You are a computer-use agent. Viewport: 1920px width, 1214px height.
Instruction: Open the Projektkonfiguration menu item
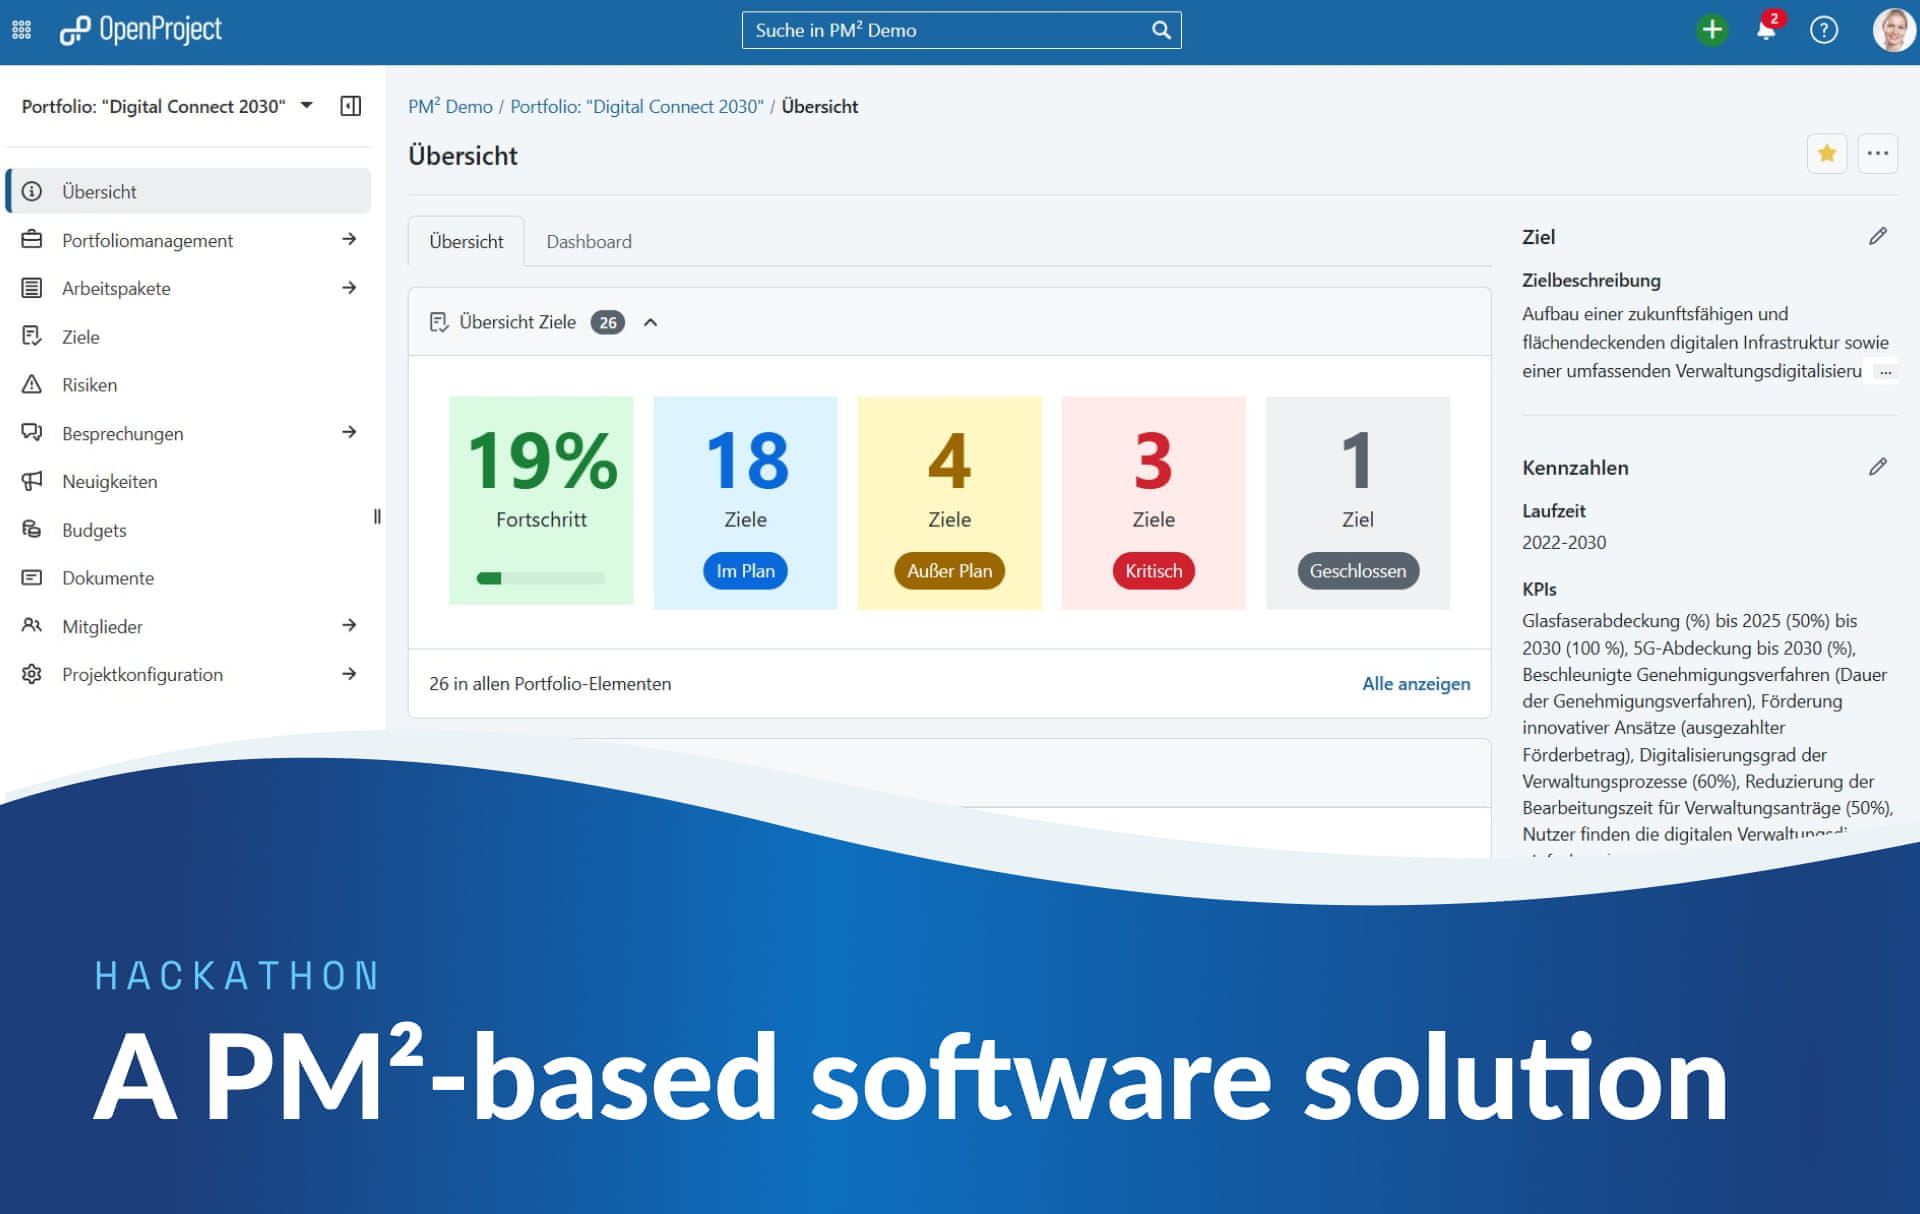click(142, 674)
